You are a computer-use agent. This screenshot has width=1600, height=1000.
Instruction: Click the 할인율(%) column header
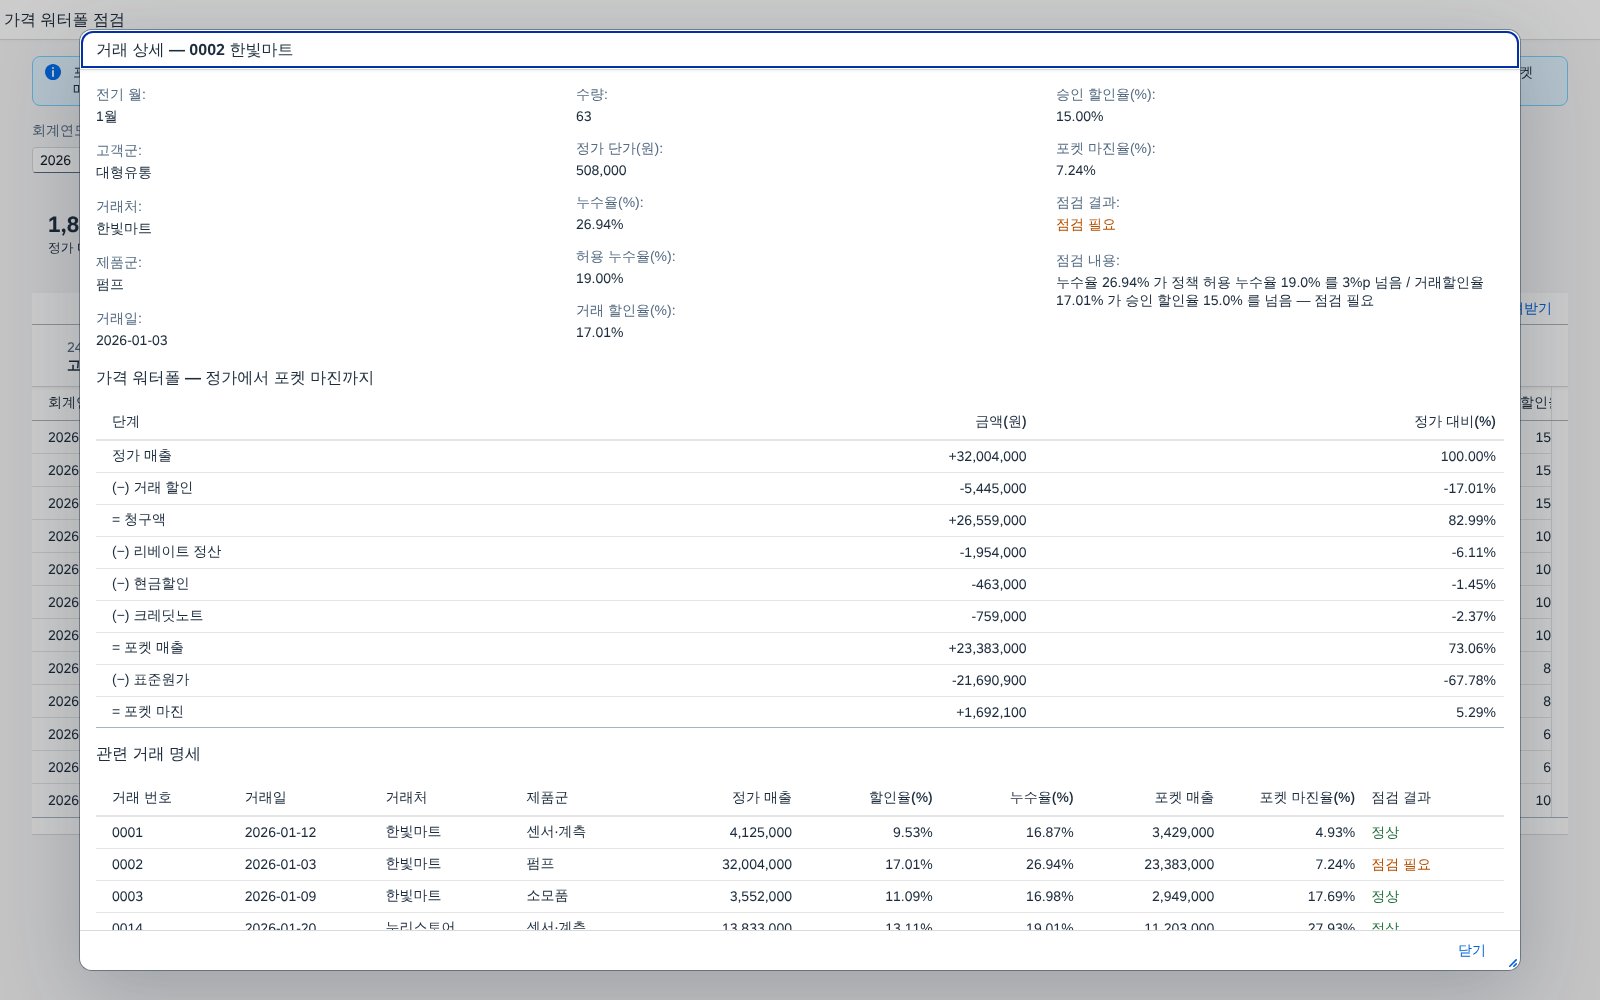900,797
